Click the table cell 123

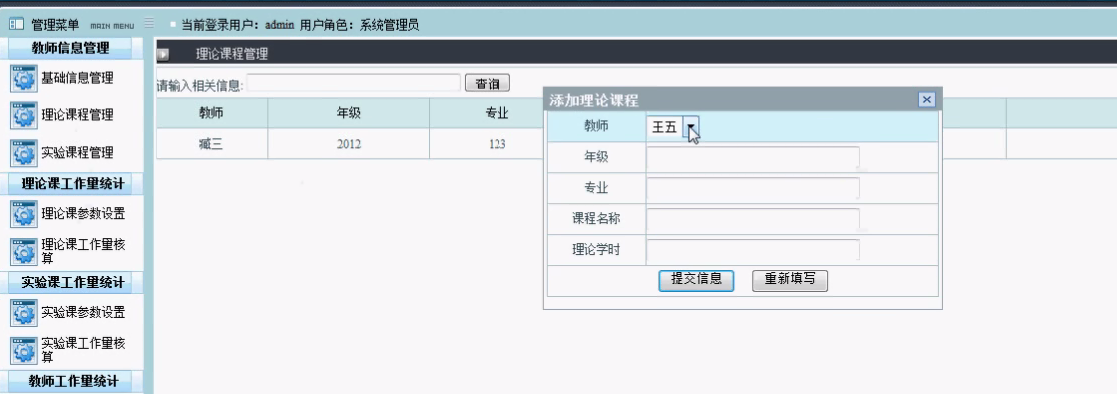497,144
